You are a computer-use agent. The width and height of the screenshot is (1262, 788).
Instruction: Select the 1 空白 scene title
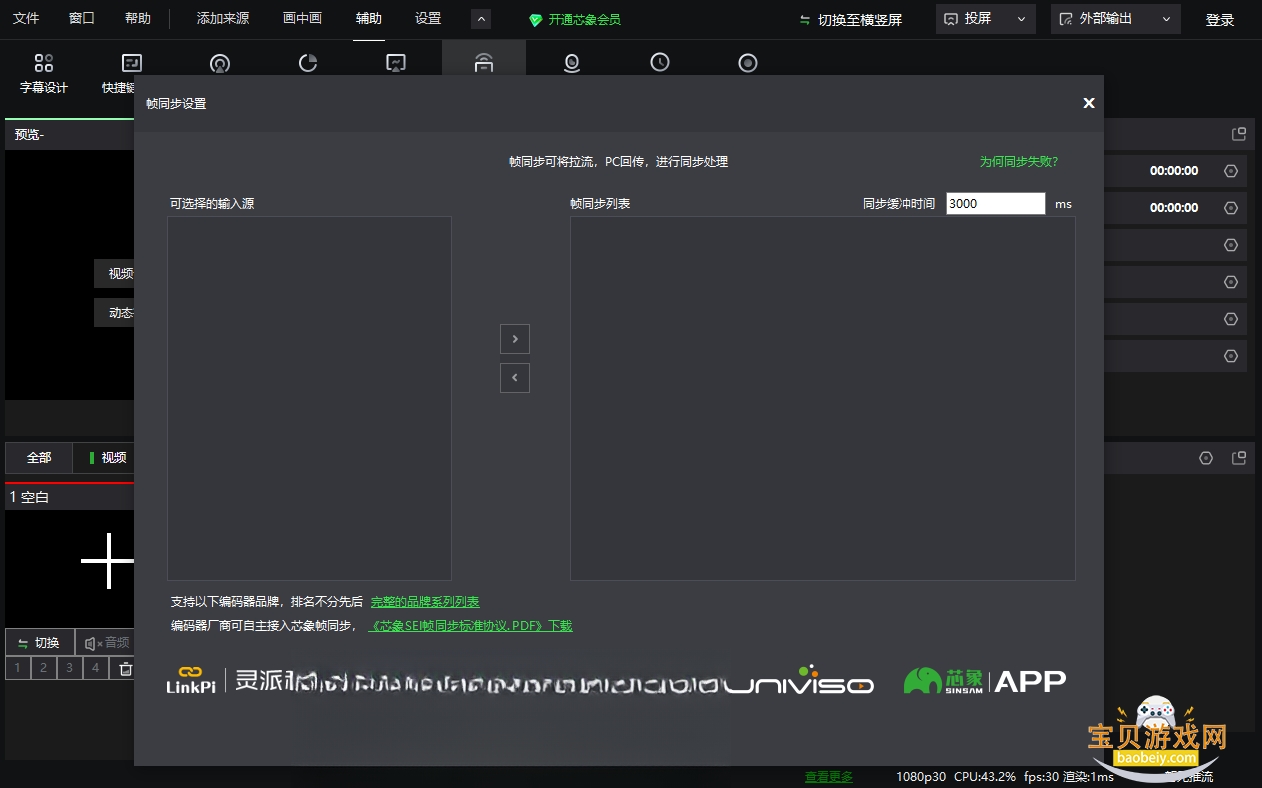30,497
